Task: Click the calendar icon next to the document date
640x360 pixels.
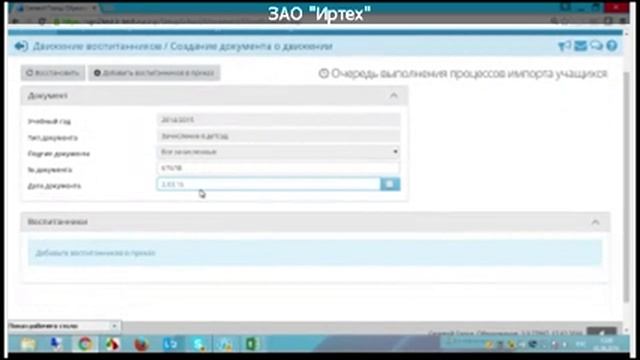Action: point(390,184)
